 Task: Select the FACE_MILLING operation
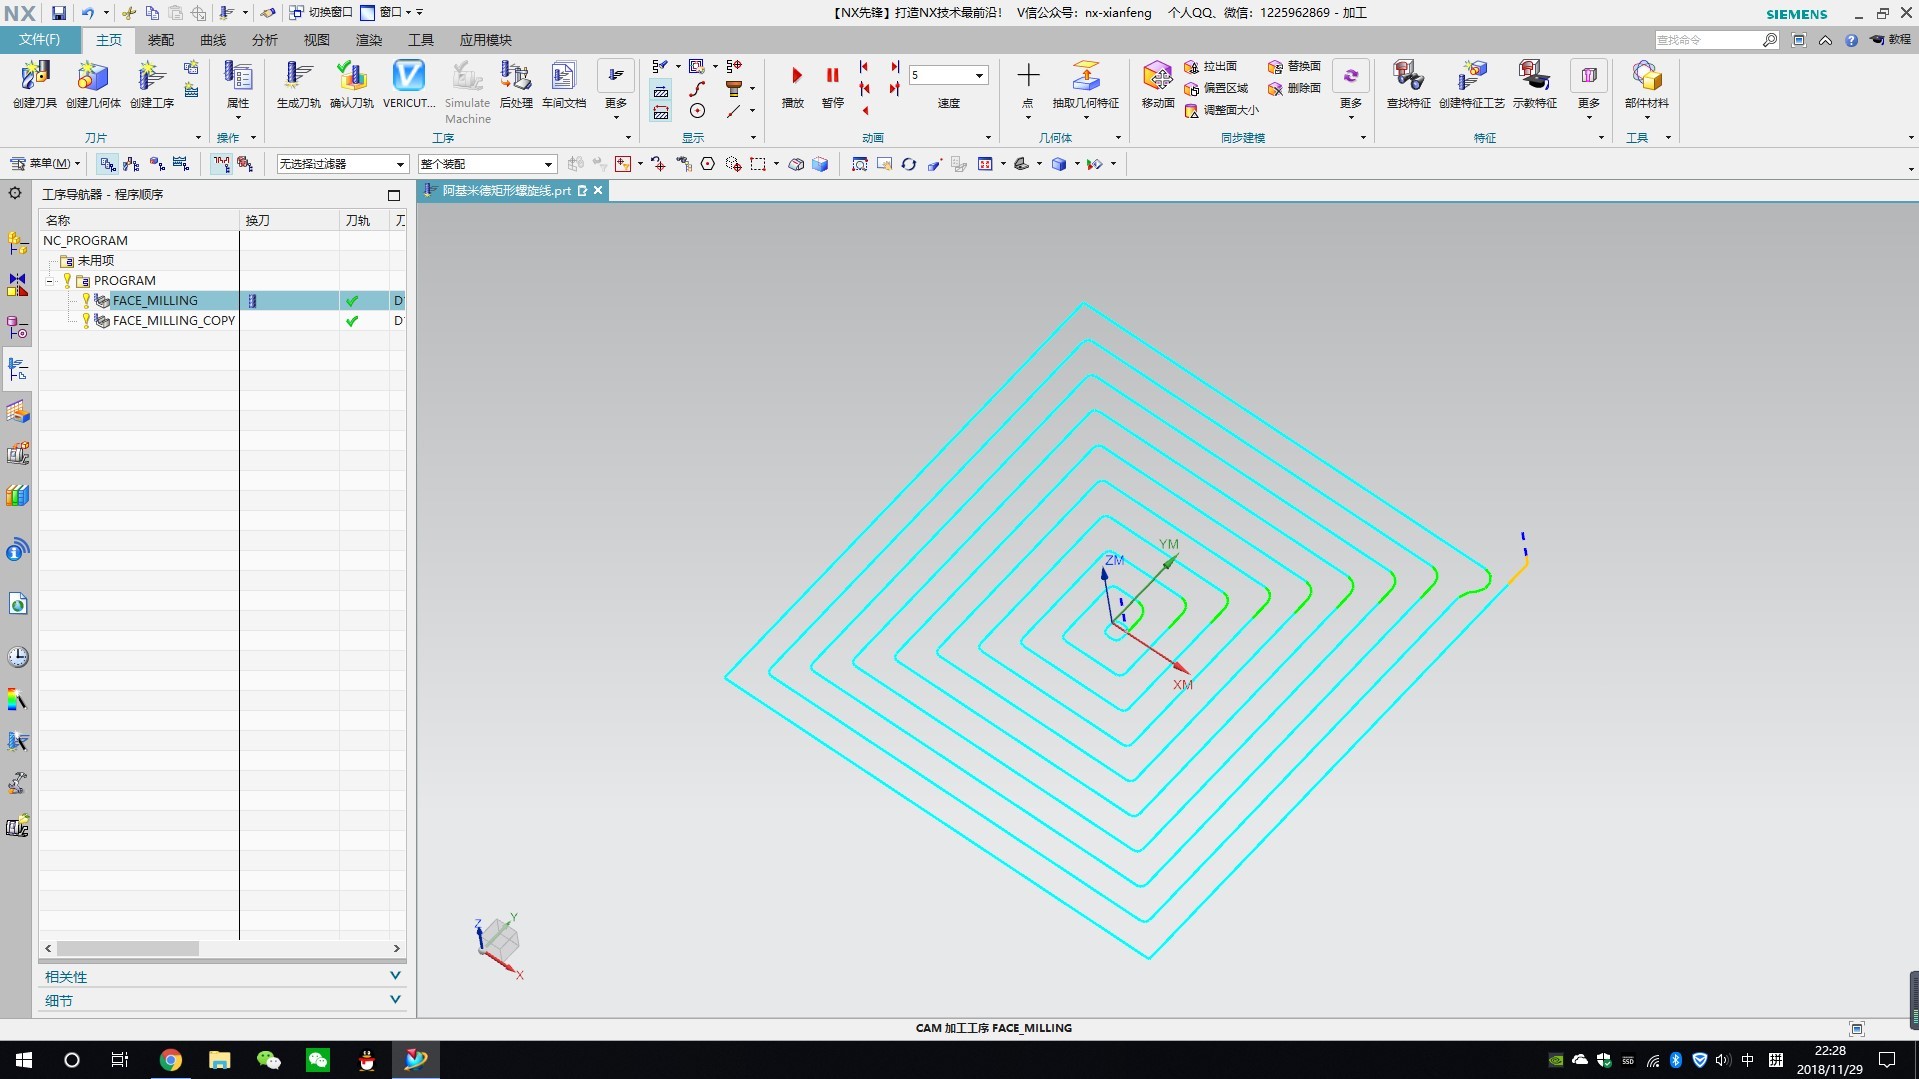(x=155, y=300)
